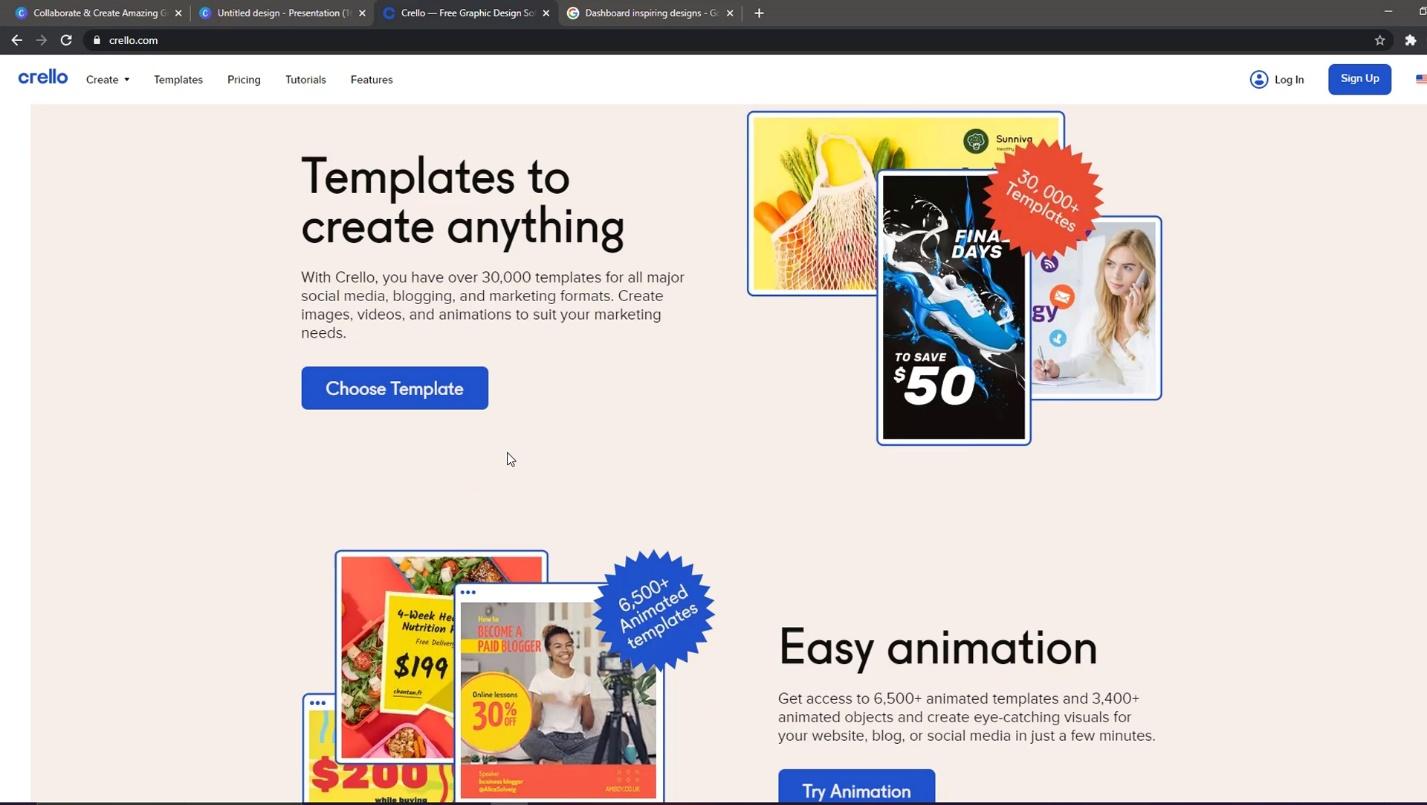Close the Dashboard inspiring designs tab

pyautogui.click(x=730, y=13)
